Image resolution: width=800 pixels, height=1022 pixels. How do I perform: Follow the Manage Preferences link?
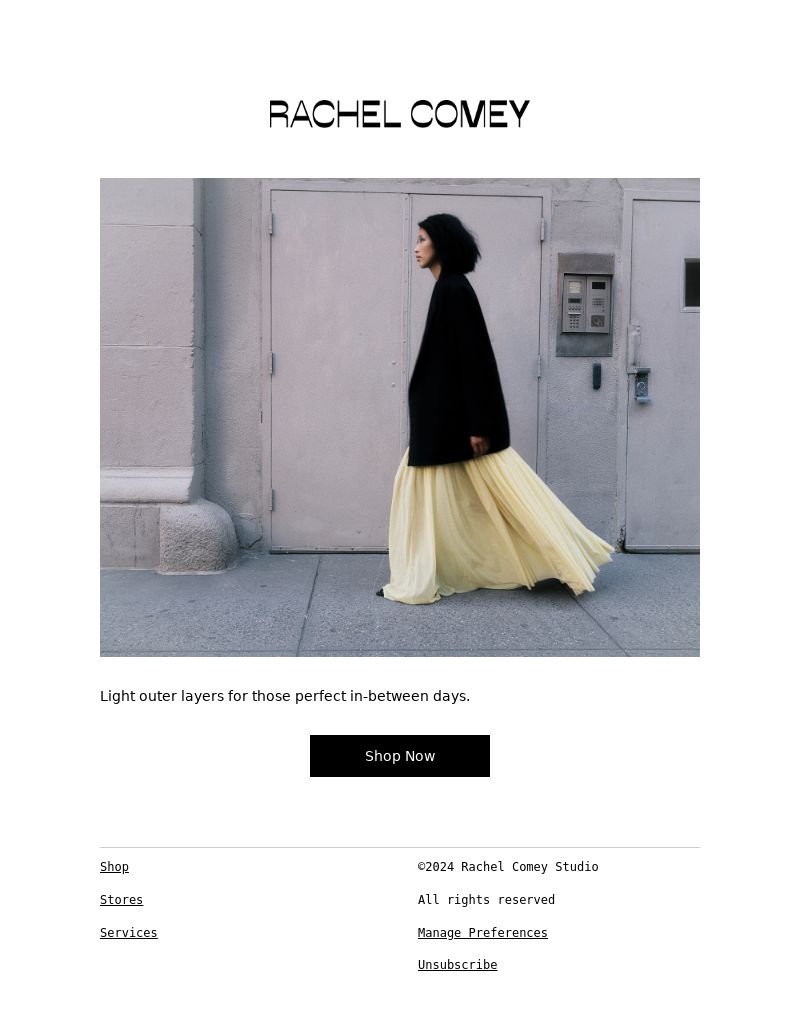point(482,933)
